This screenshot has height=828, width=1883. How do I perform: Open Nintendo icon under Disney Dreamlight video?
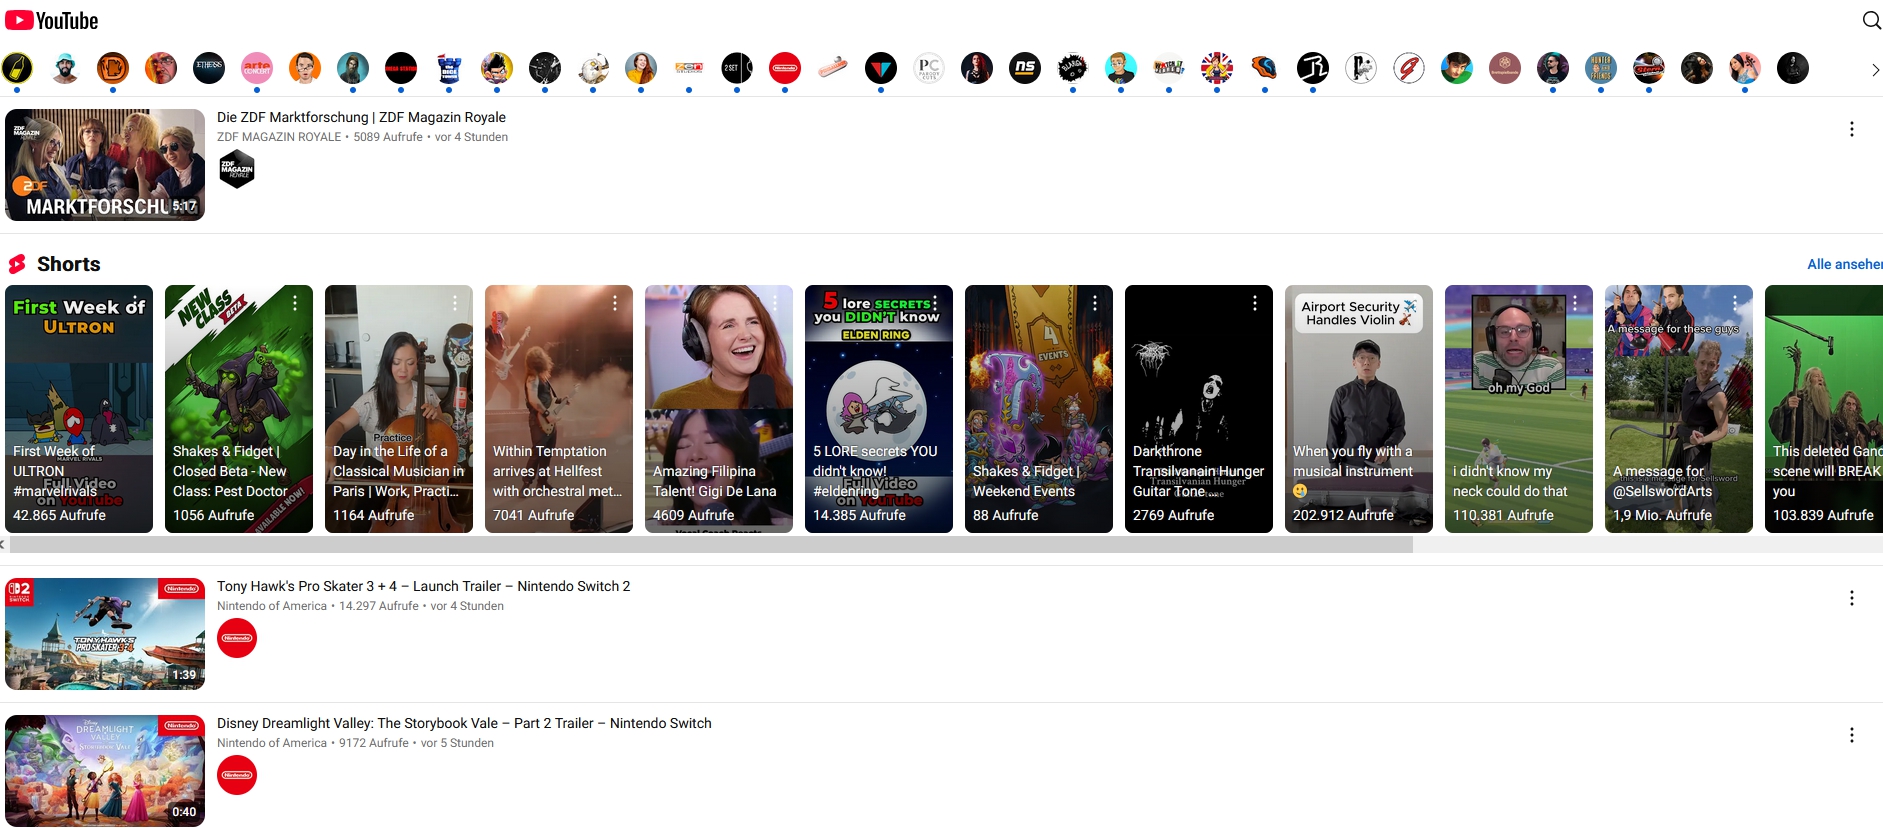click(237, 775)
